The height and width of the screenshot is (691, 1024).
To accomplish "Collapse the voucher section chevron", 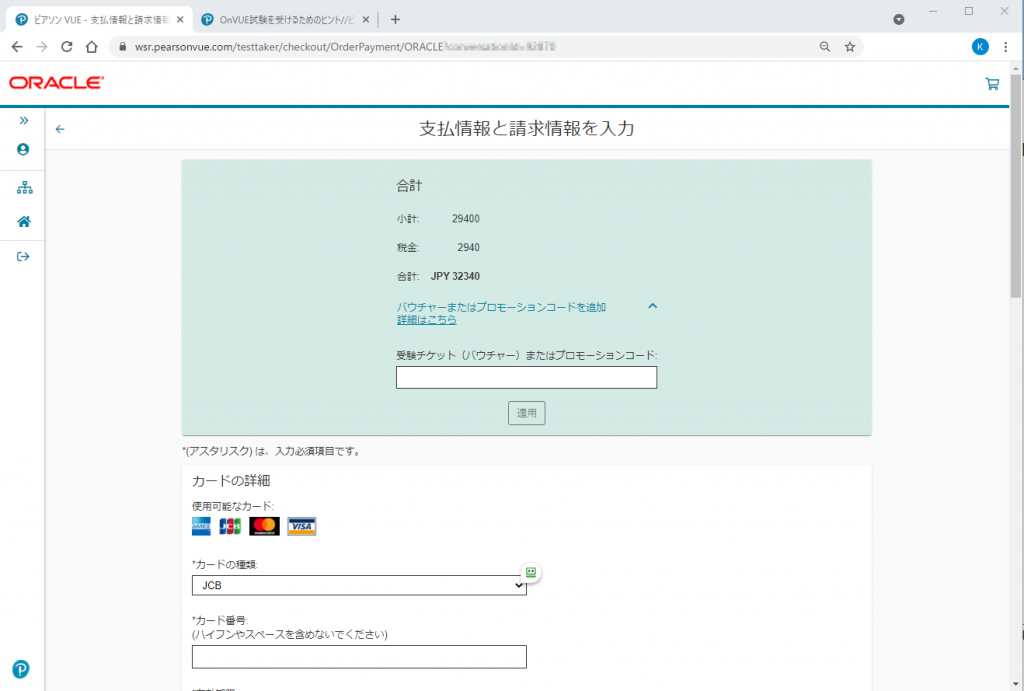I will coord(652,306).
